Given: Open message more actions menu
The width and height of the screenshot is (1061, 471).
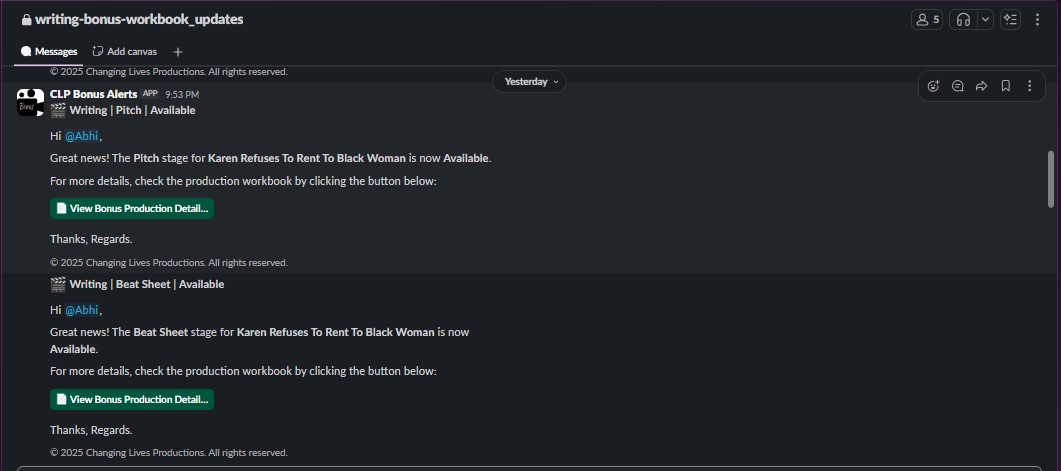Looking at the screenshot, I should click(x=1029, y=86).
